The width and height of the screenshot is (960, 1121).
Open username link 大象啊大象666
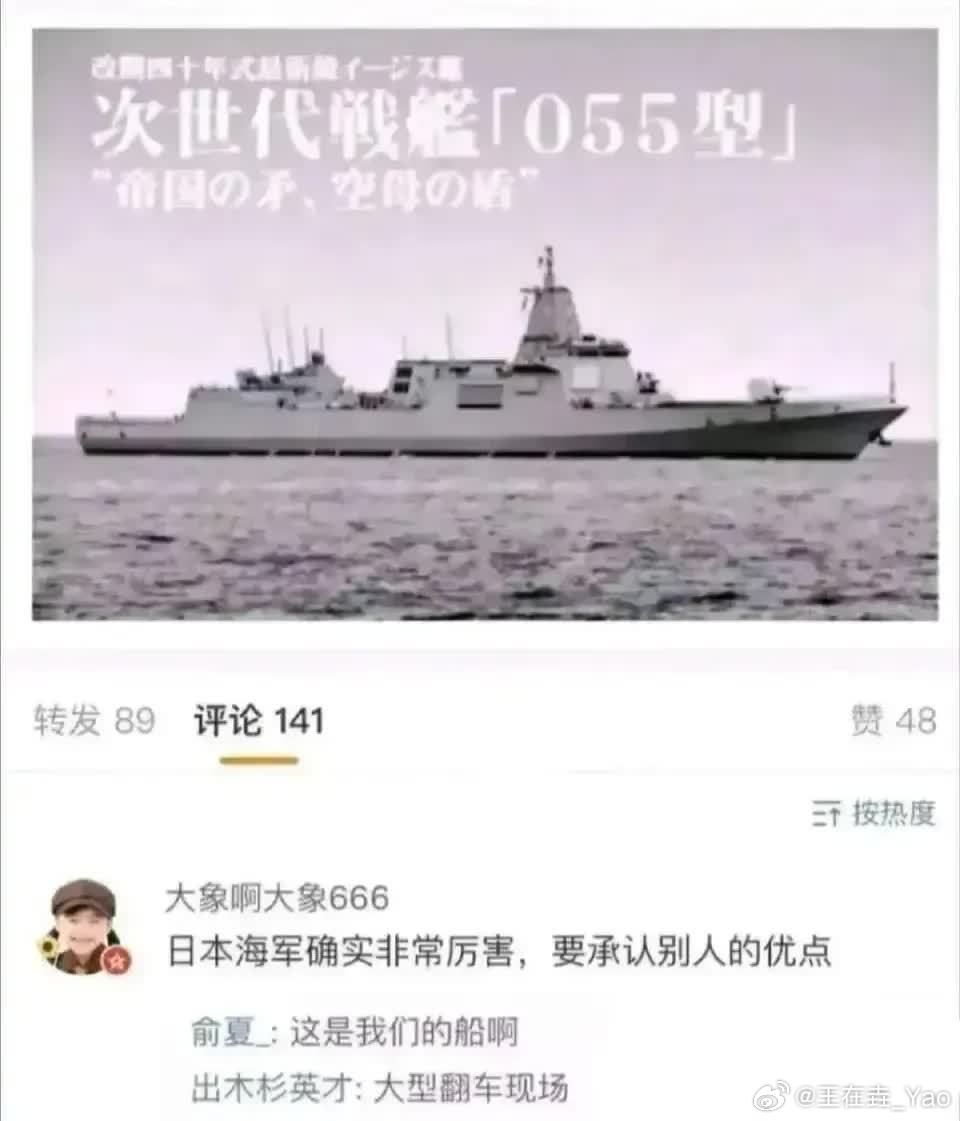tap(277, 898)
